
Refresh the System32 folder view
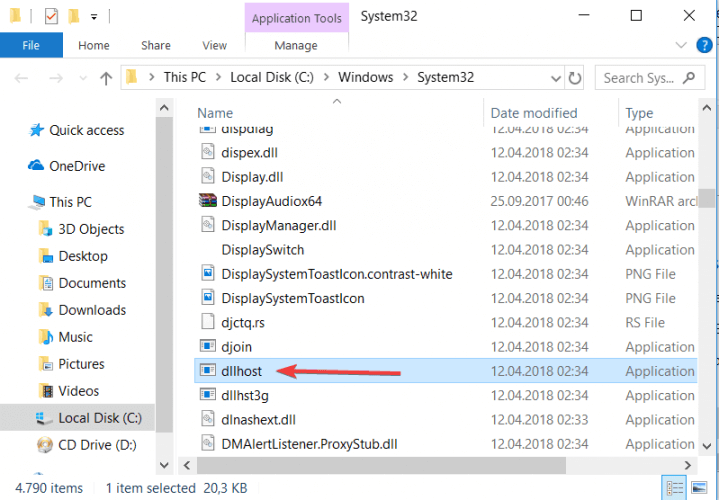point(575,78)
